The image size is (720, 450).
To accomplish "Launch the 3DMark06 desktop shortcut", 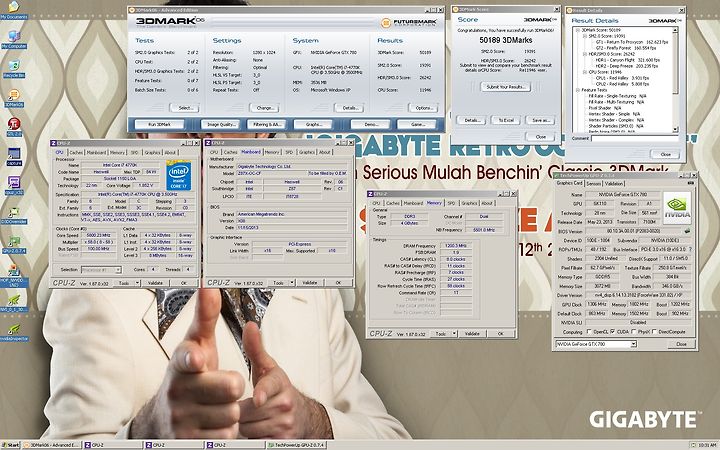I will point(14,97).
